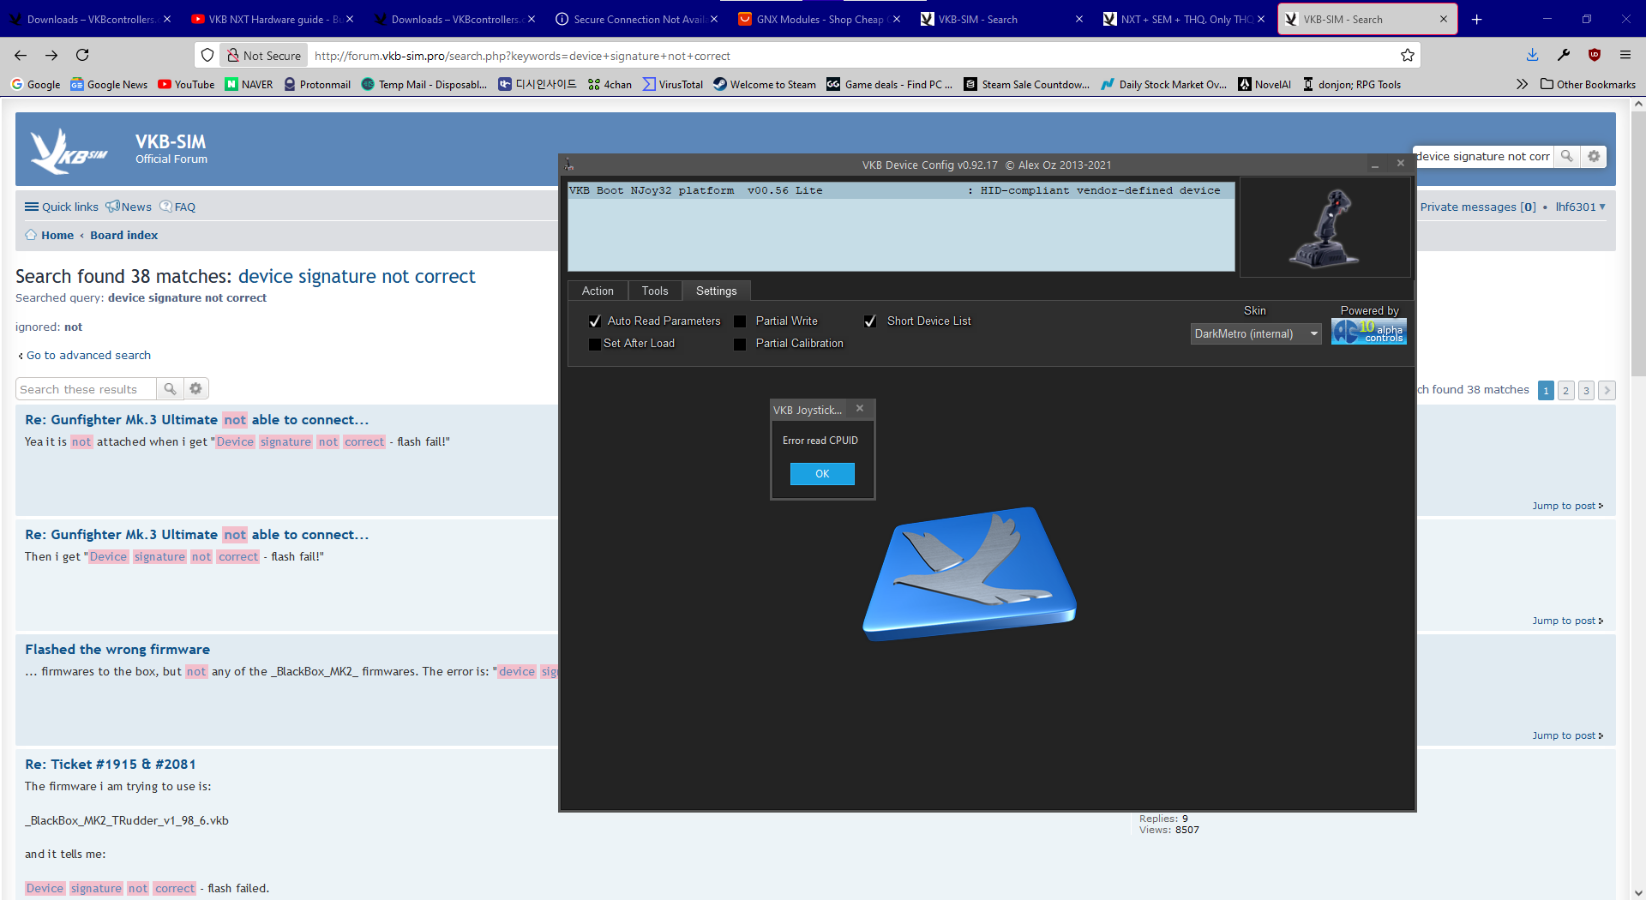Open NovelAI bookmark
This screenshot has width=1646, height=900.
[x=1264, y=85]
